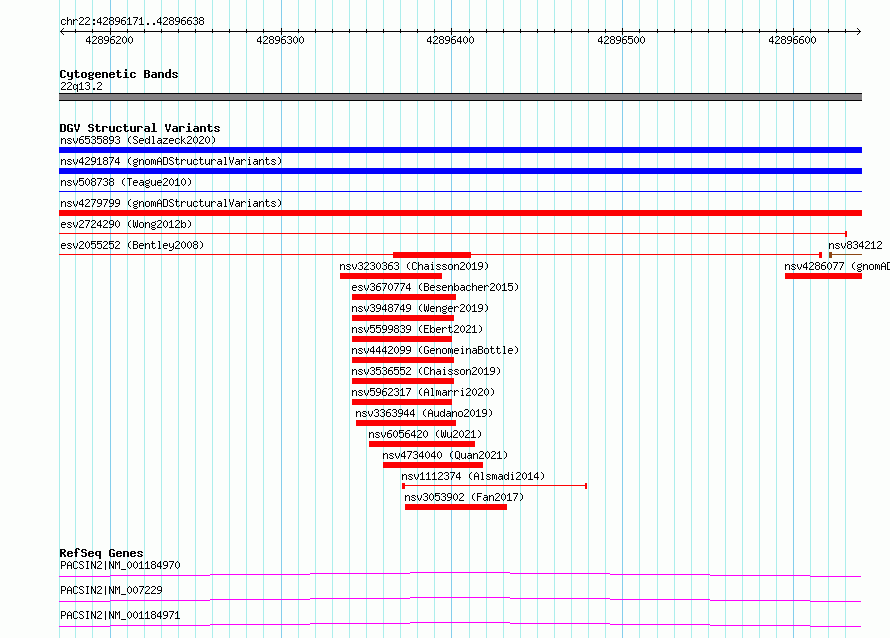This screenshot has width=890, height=638.
Task: Select the red bar under nsv4286077 label
Action: point(824,276)
